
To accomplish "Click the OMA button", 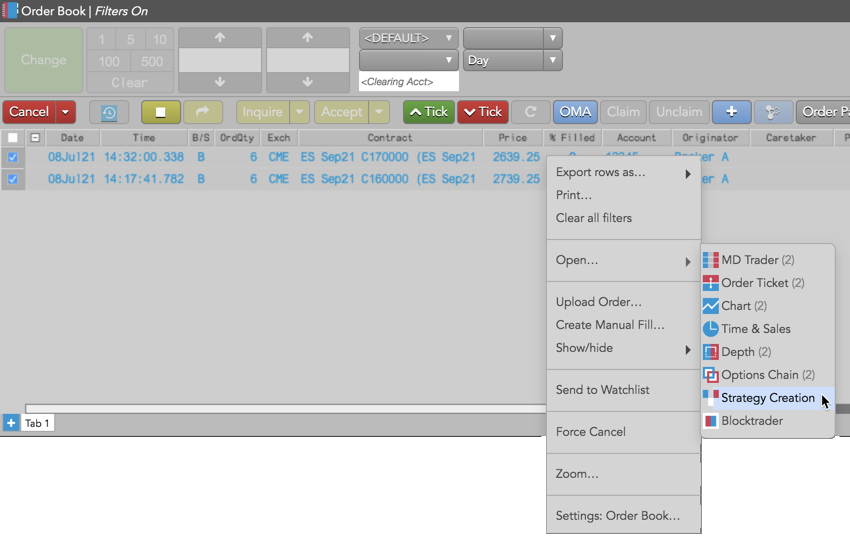I will (x=575, y=112).
